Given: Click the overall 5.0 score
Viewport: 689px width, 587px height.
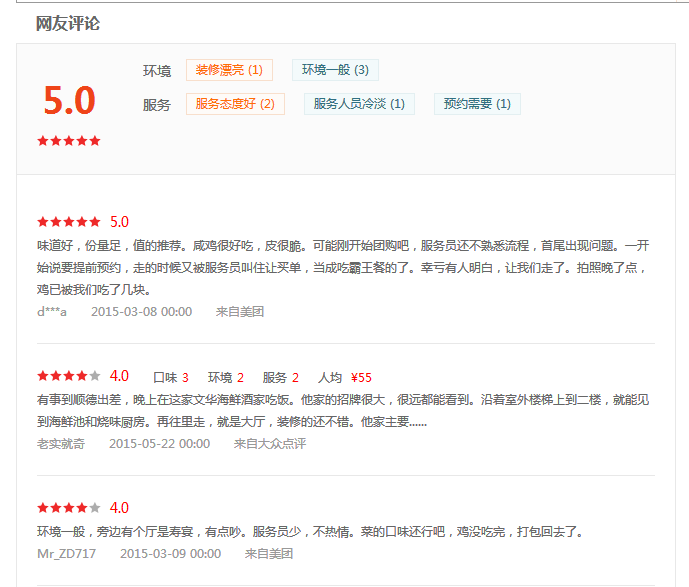Looking at the screenshot, I should (69, 100).
